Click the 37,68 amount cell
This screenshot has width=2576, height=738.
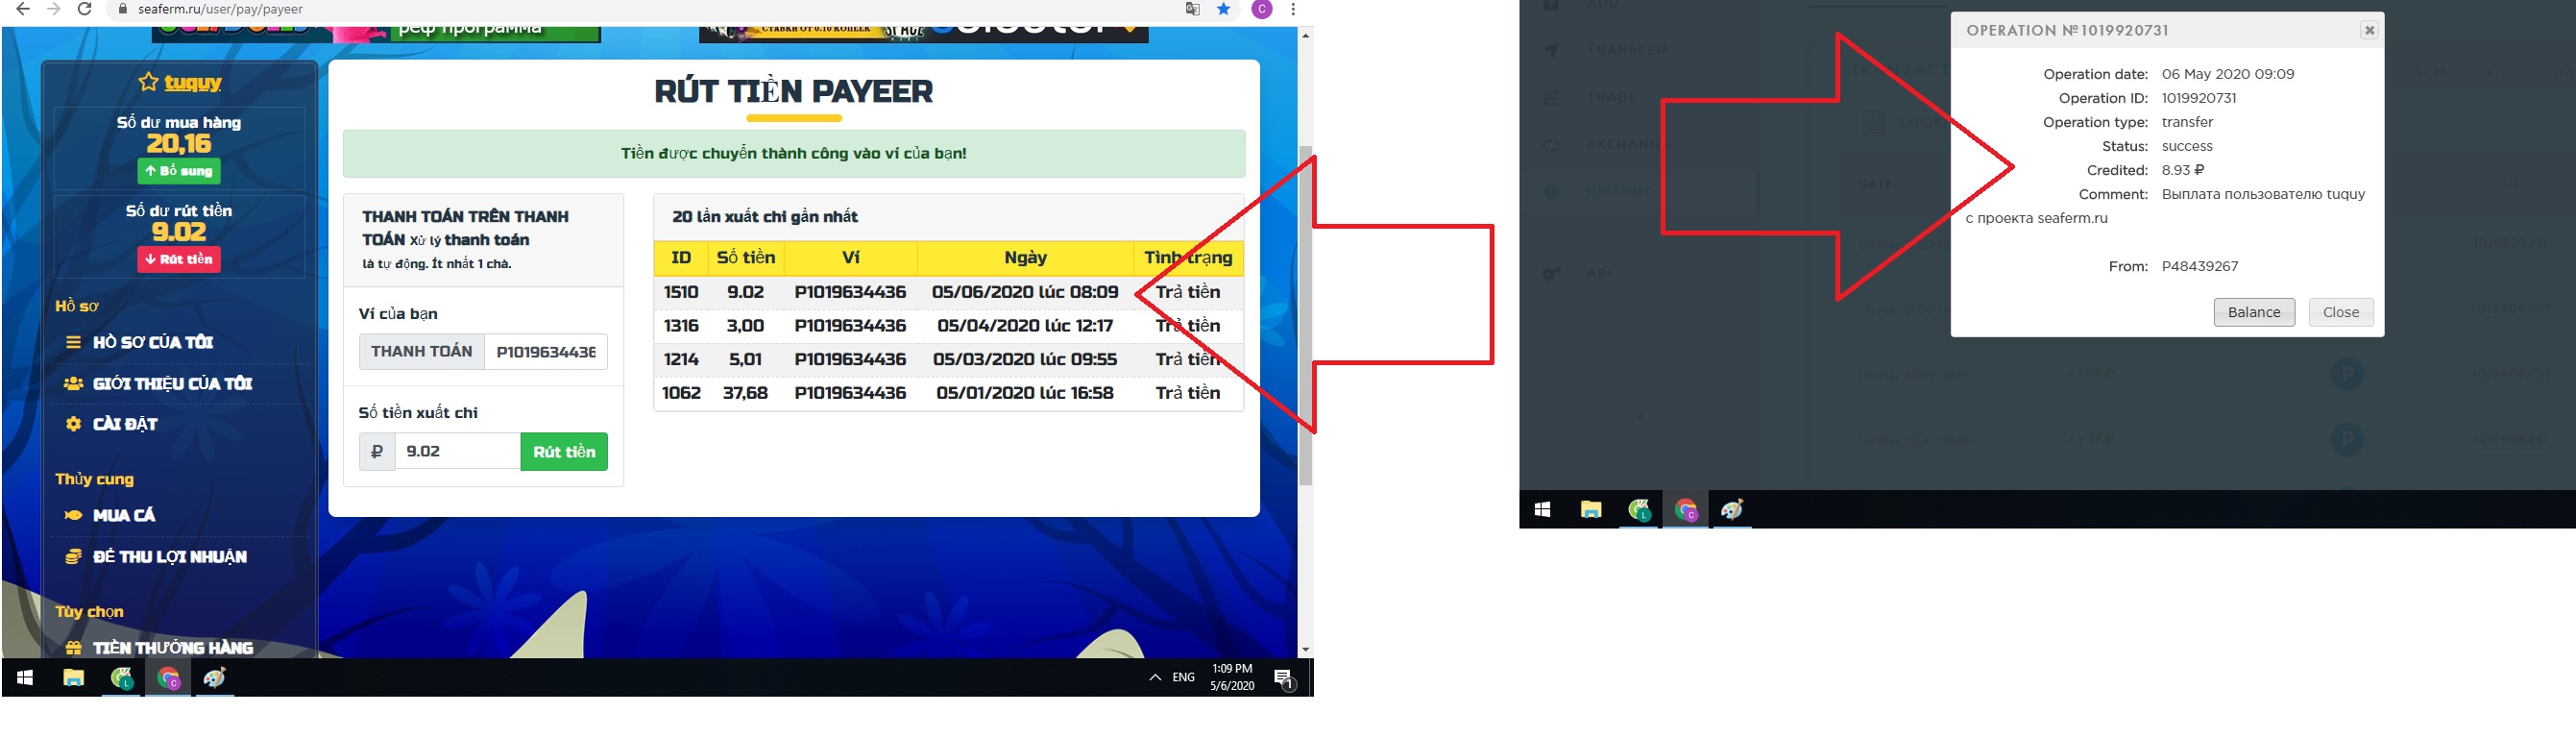pos(746,393)
